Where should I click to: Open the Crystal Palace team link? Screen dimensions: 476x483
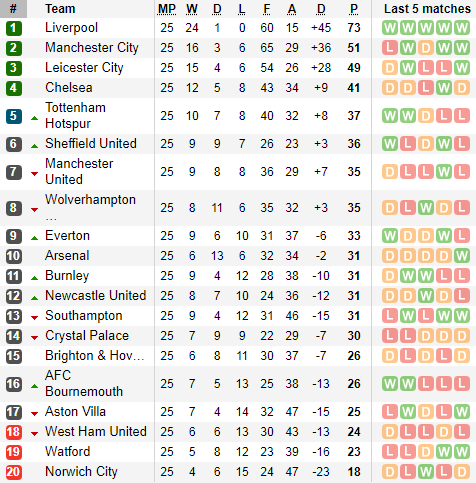87,336
